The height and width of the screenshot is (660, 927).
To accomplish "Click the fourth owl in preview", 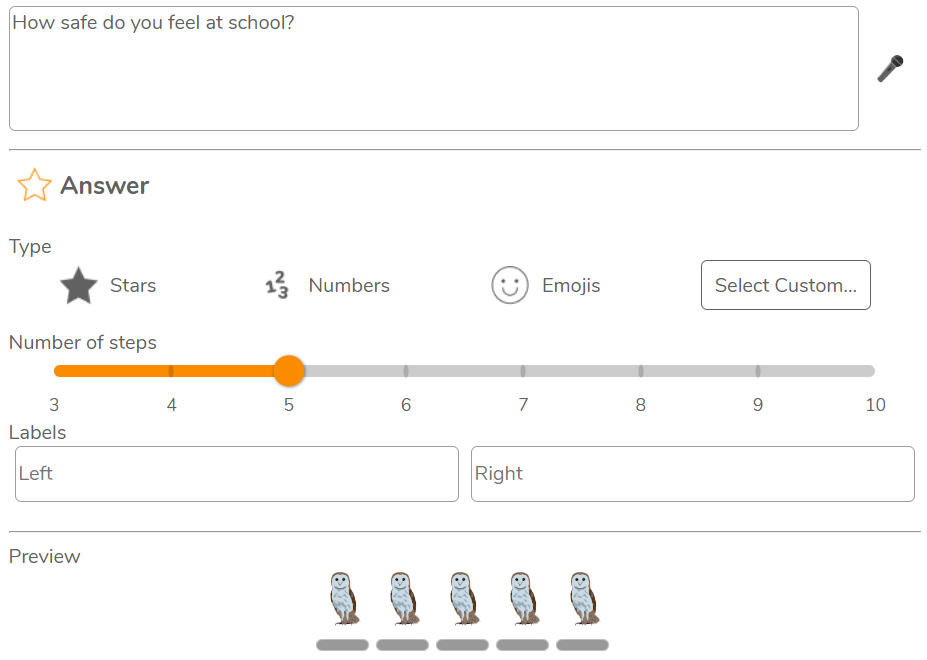I will coord(522,598).
